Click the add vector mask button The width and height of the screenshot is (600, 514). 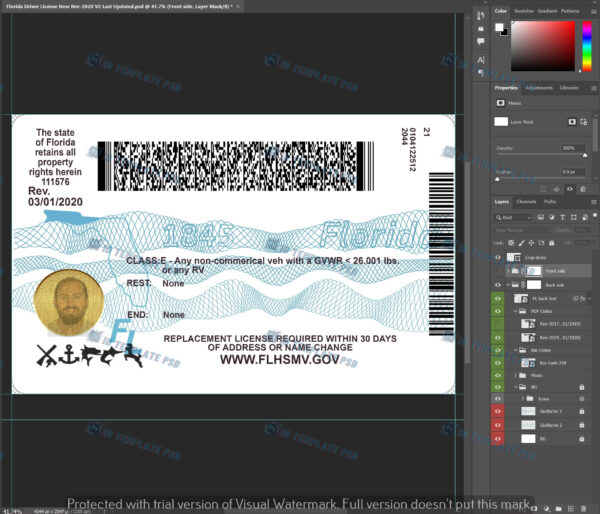[x=583, y=122]
